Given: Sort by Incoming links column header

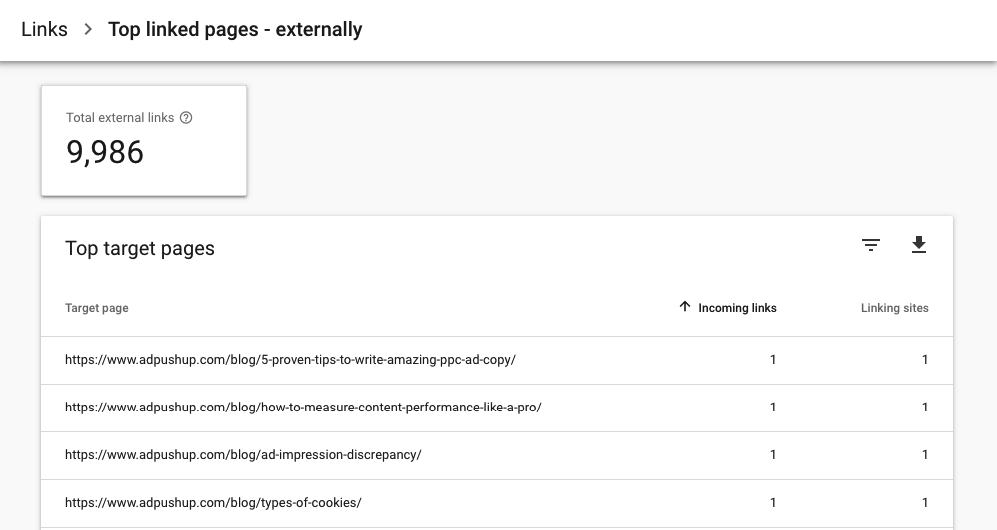Looking at the screenshot, I should [x=737, y=308].
